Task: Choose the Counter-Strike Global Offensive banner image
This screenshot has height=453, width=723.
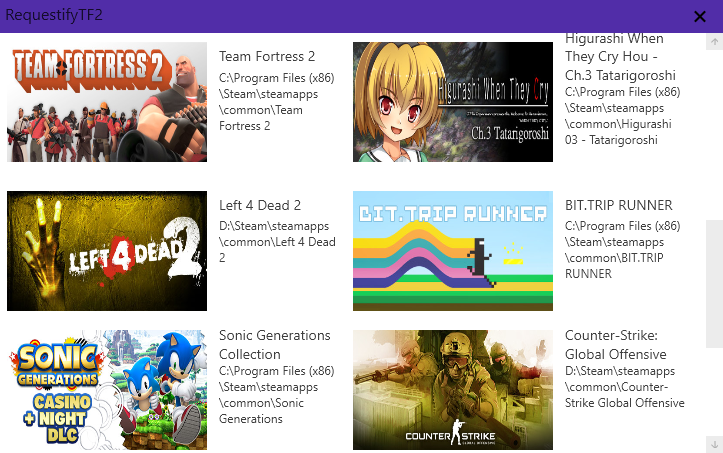Action: point(453,390)
